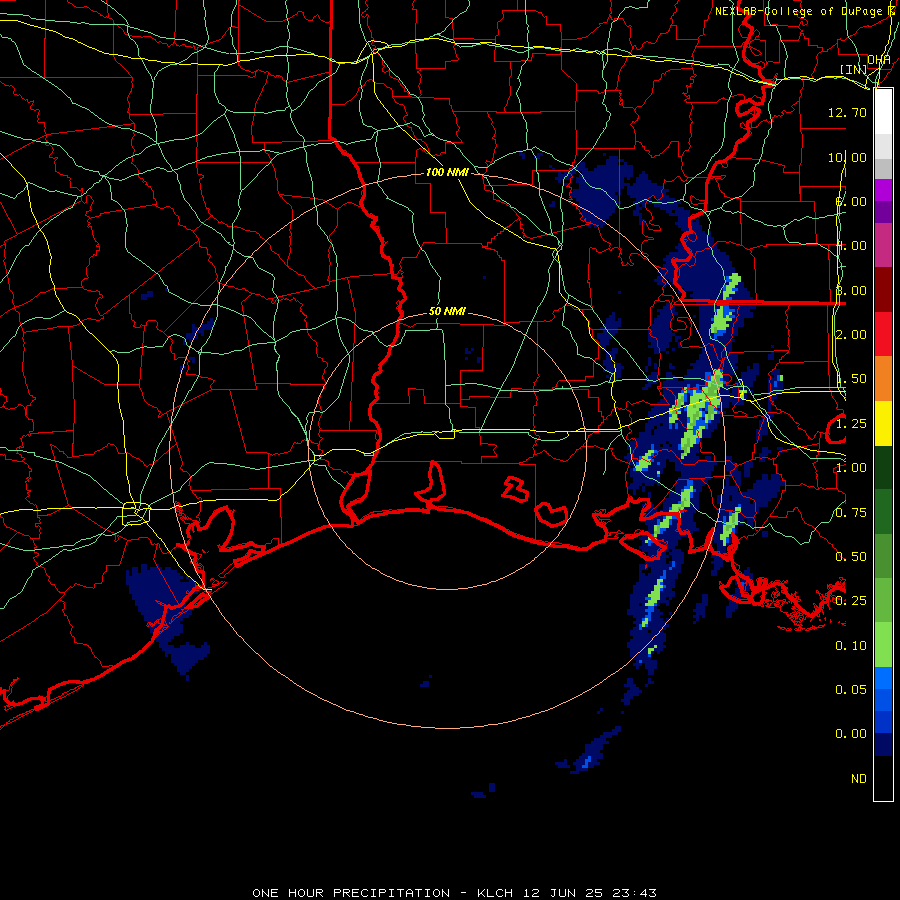The width and height of the screenshot is (900, 900).
Task: Click the dark red legend swatch
Action: coord(883,290)
